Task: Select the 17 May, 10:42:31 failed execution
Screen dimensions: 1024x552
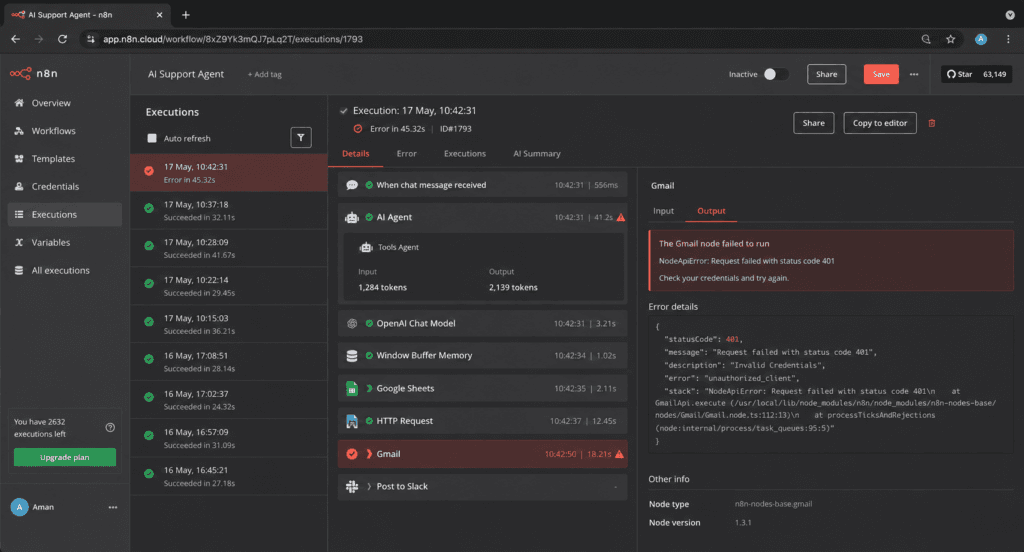Action: coord(229,173)
